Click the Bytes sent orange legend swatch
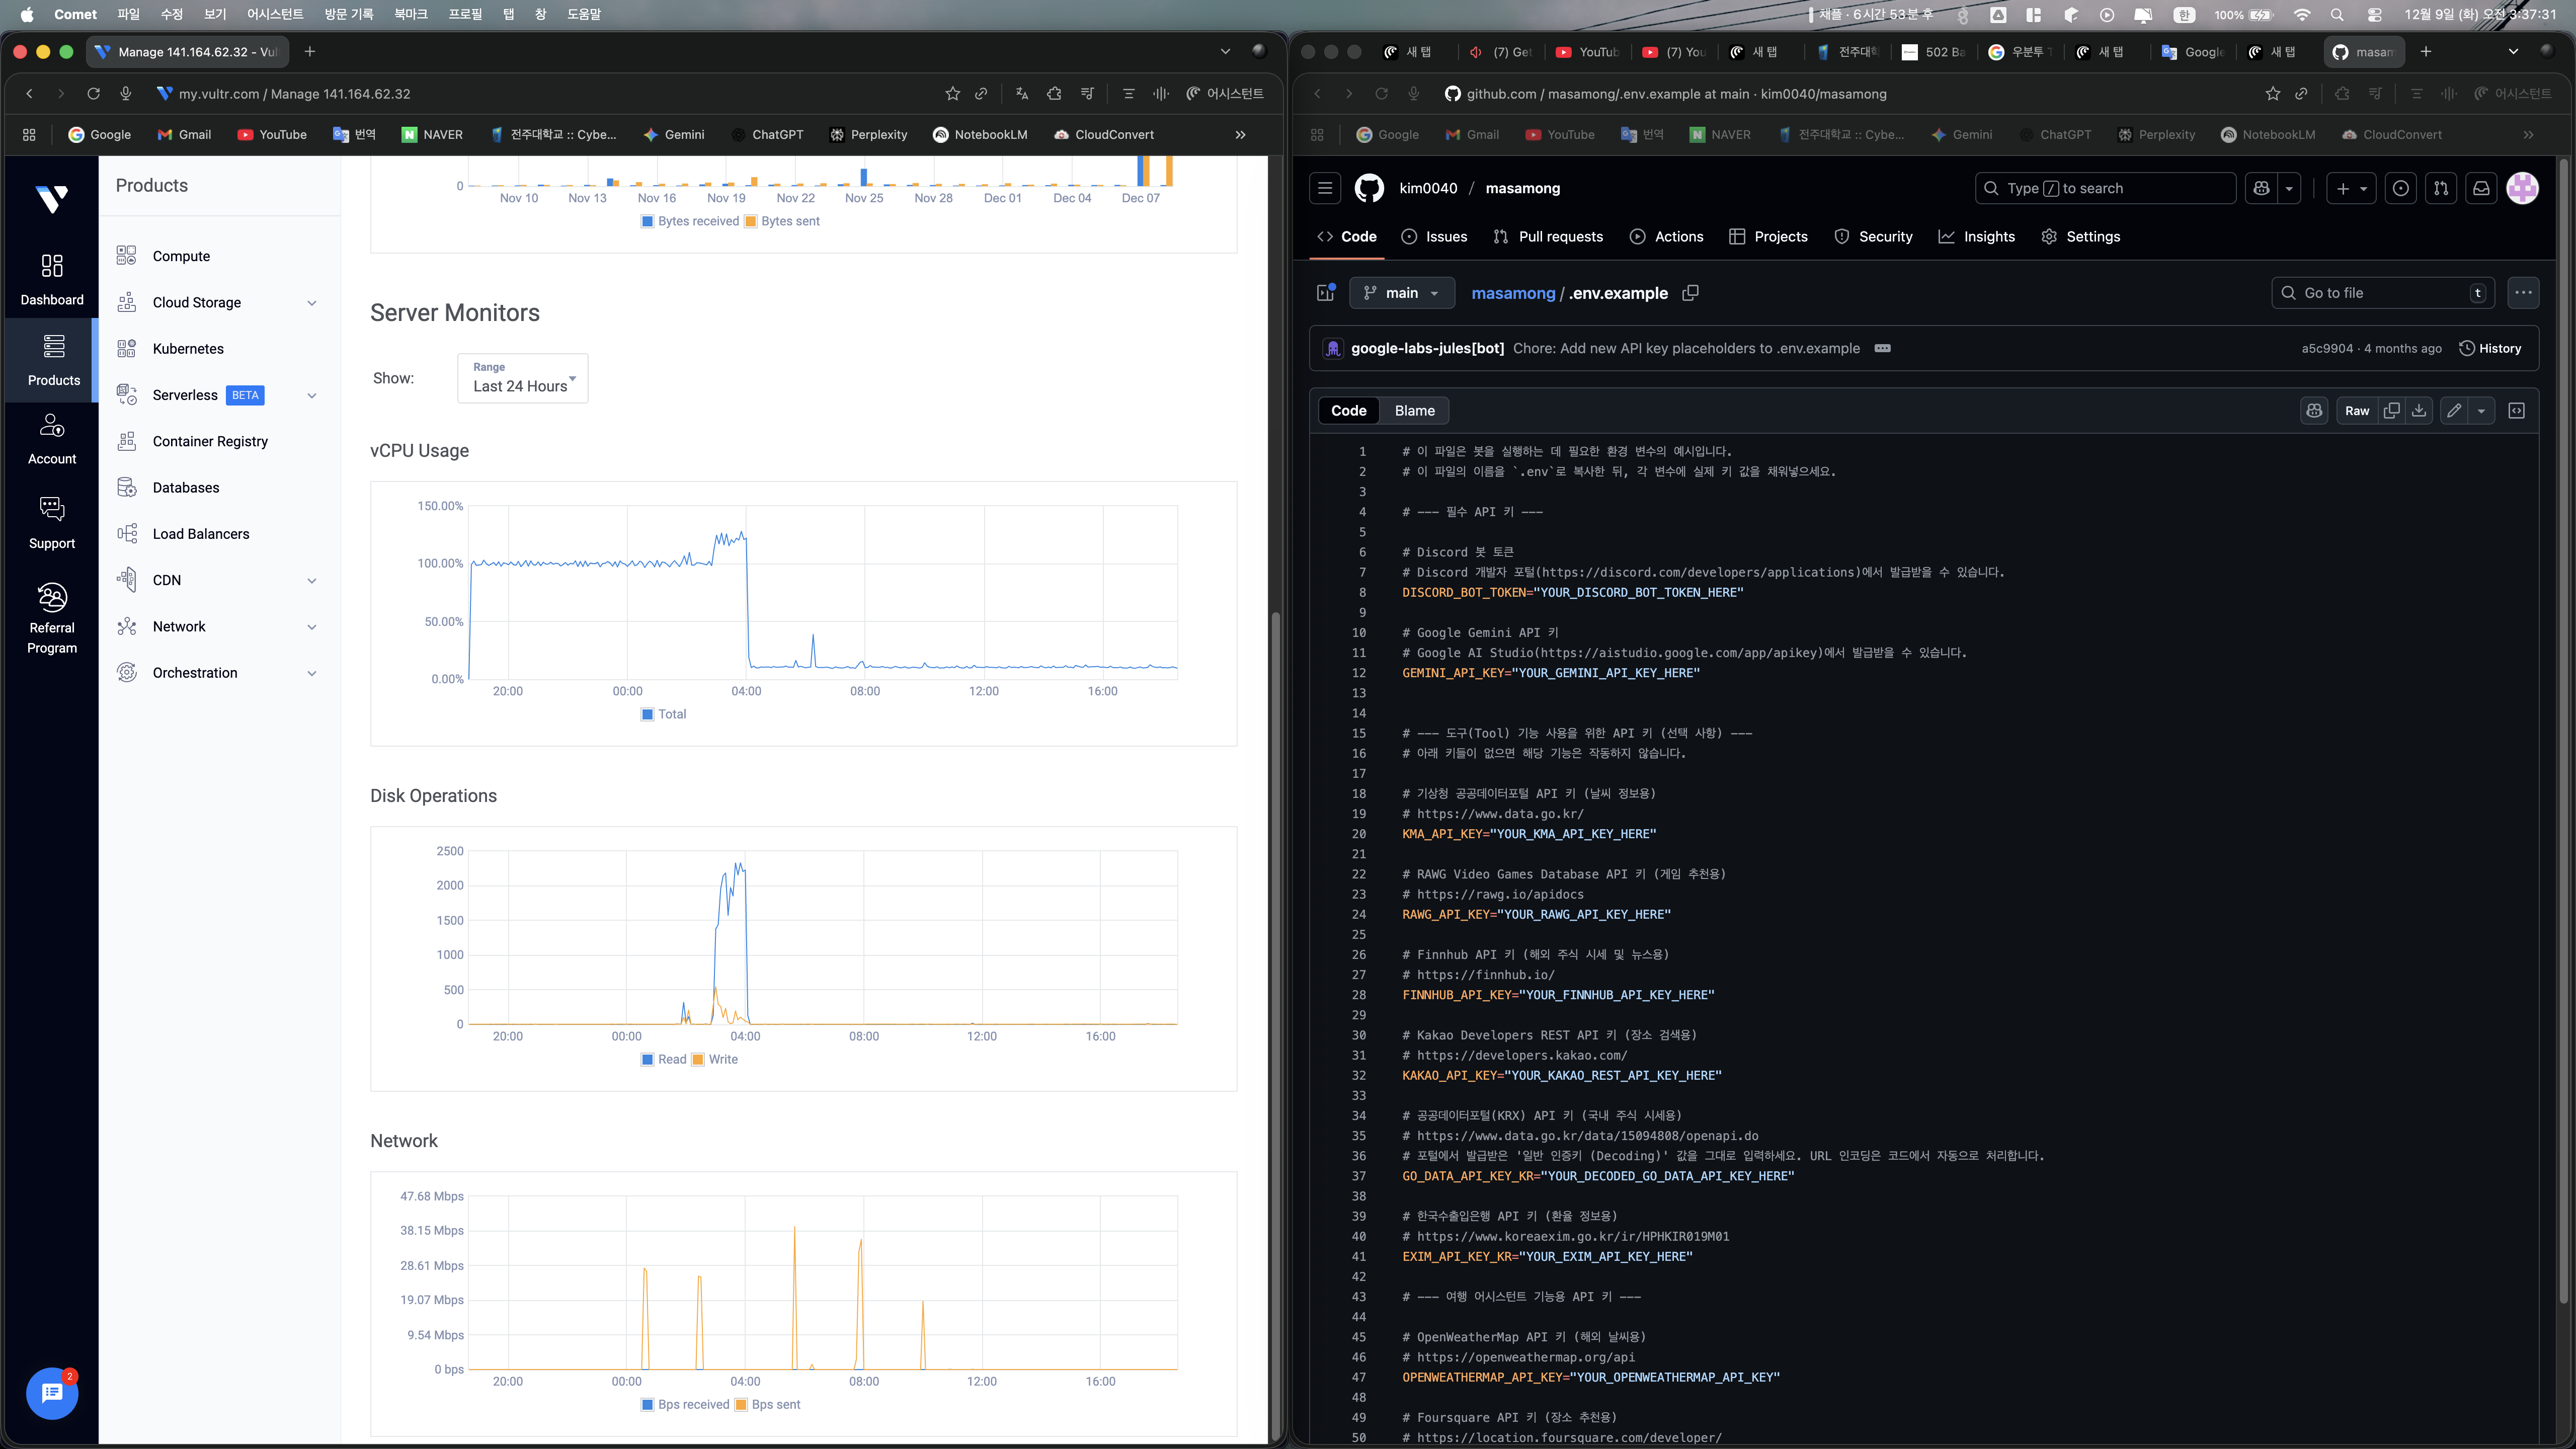Viewport: 2576px width, 1449px height. 750,221
